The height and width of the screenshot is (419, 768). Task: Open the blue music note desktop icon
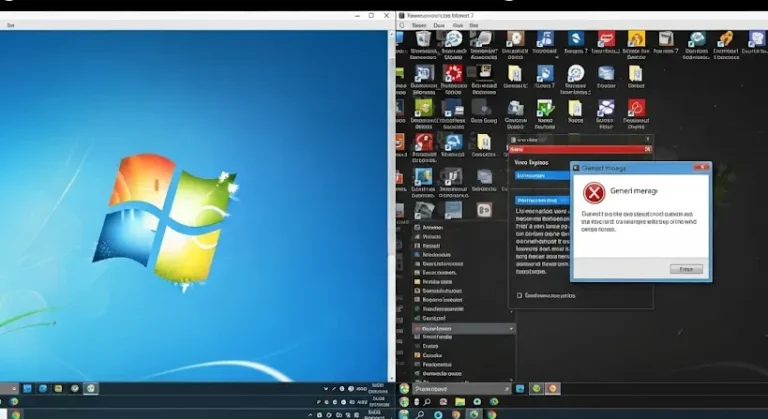[545, 39]
